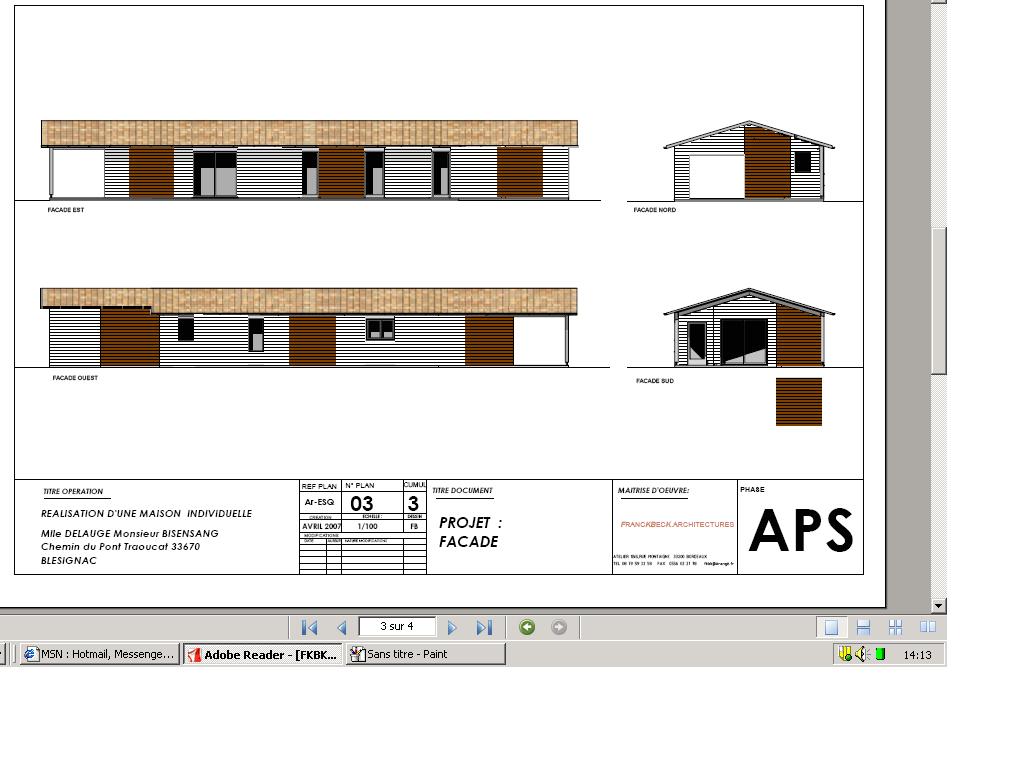Click the TITRE OPERATION heading
This screenshot has height=768, width=1024.
click(73, 491)
